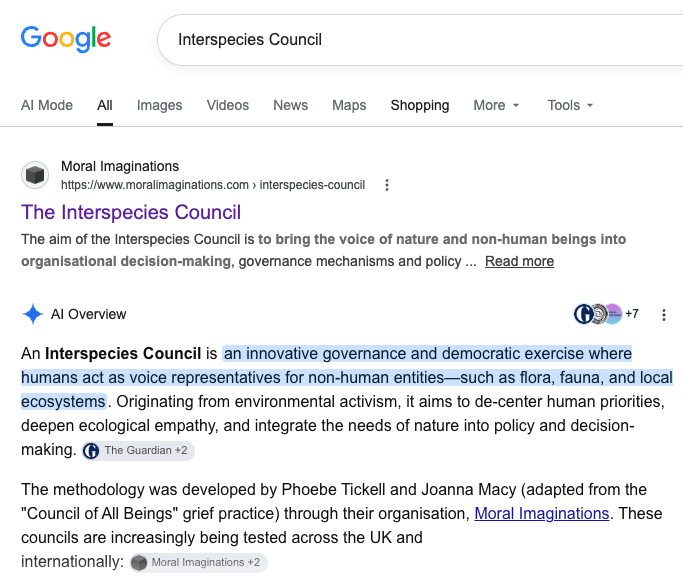Open the Images tab
The width and height of the screenshot is (683, 581).
(x=159, y=105)
